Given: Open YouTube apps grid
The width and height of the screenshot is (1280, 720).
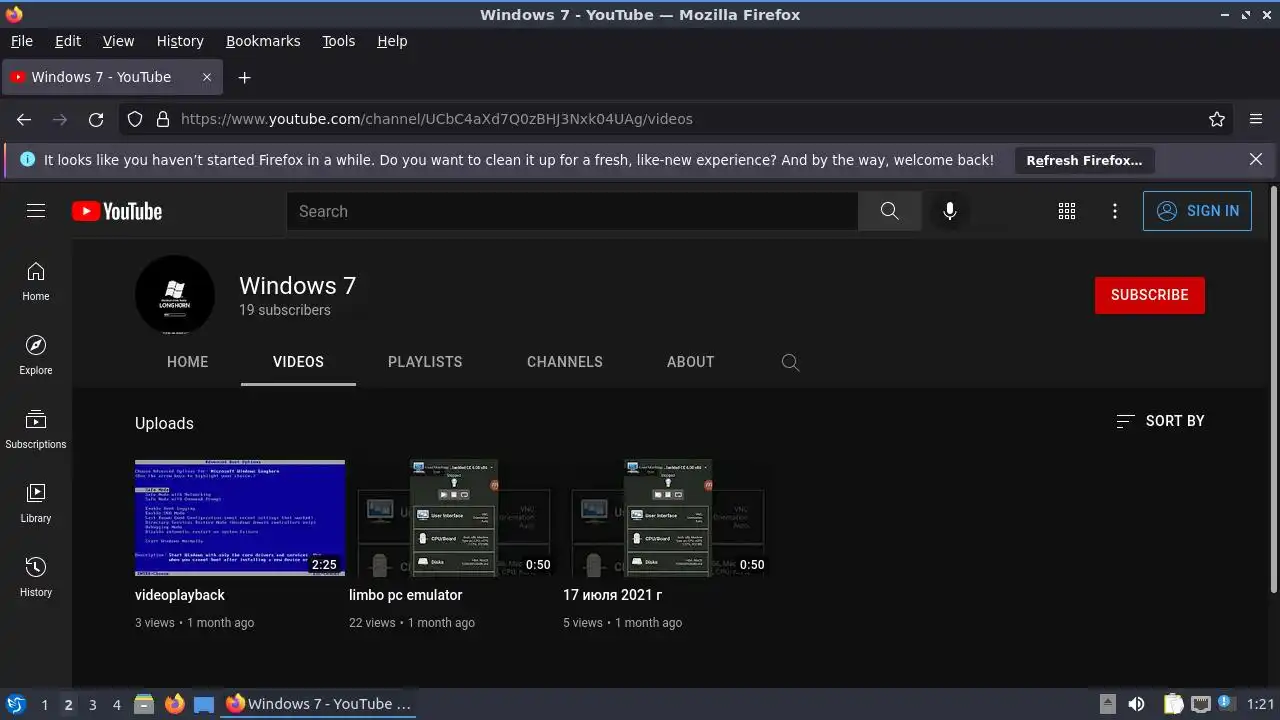Looking at the screenshot, I should (1067, 211).
